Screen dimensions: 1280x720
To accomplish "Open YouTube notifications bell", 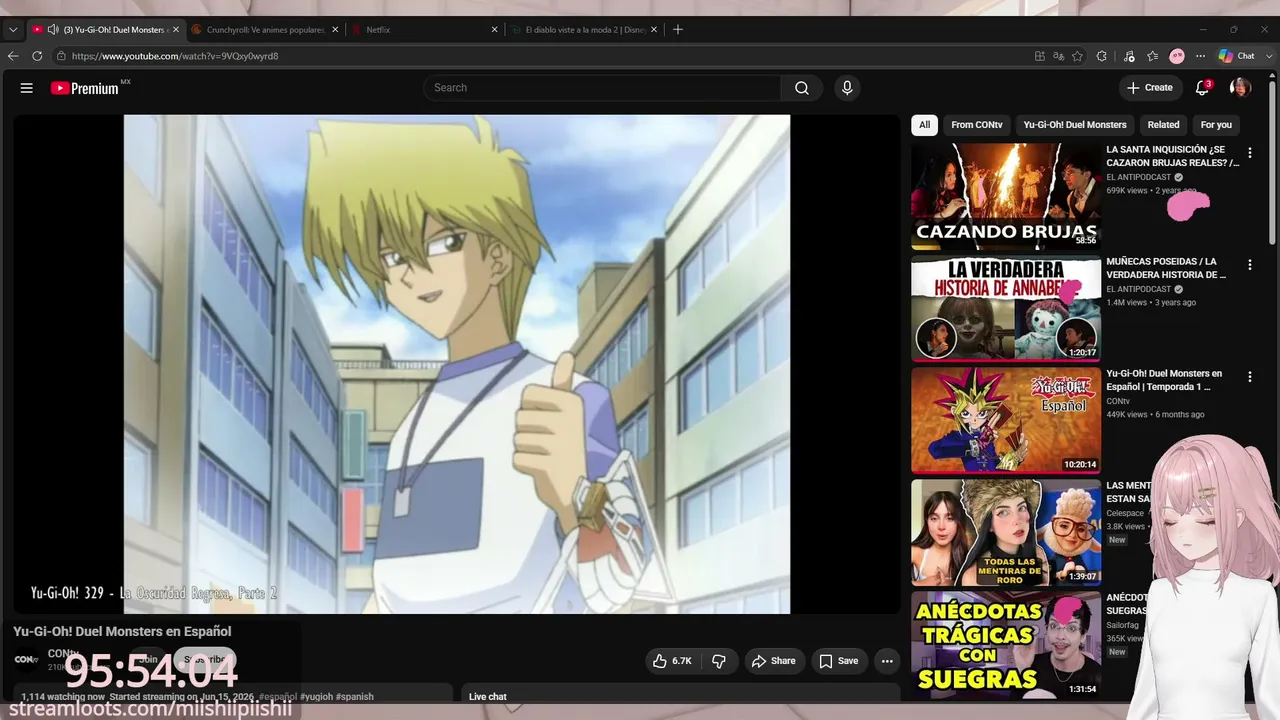I will pos(1203,88).
